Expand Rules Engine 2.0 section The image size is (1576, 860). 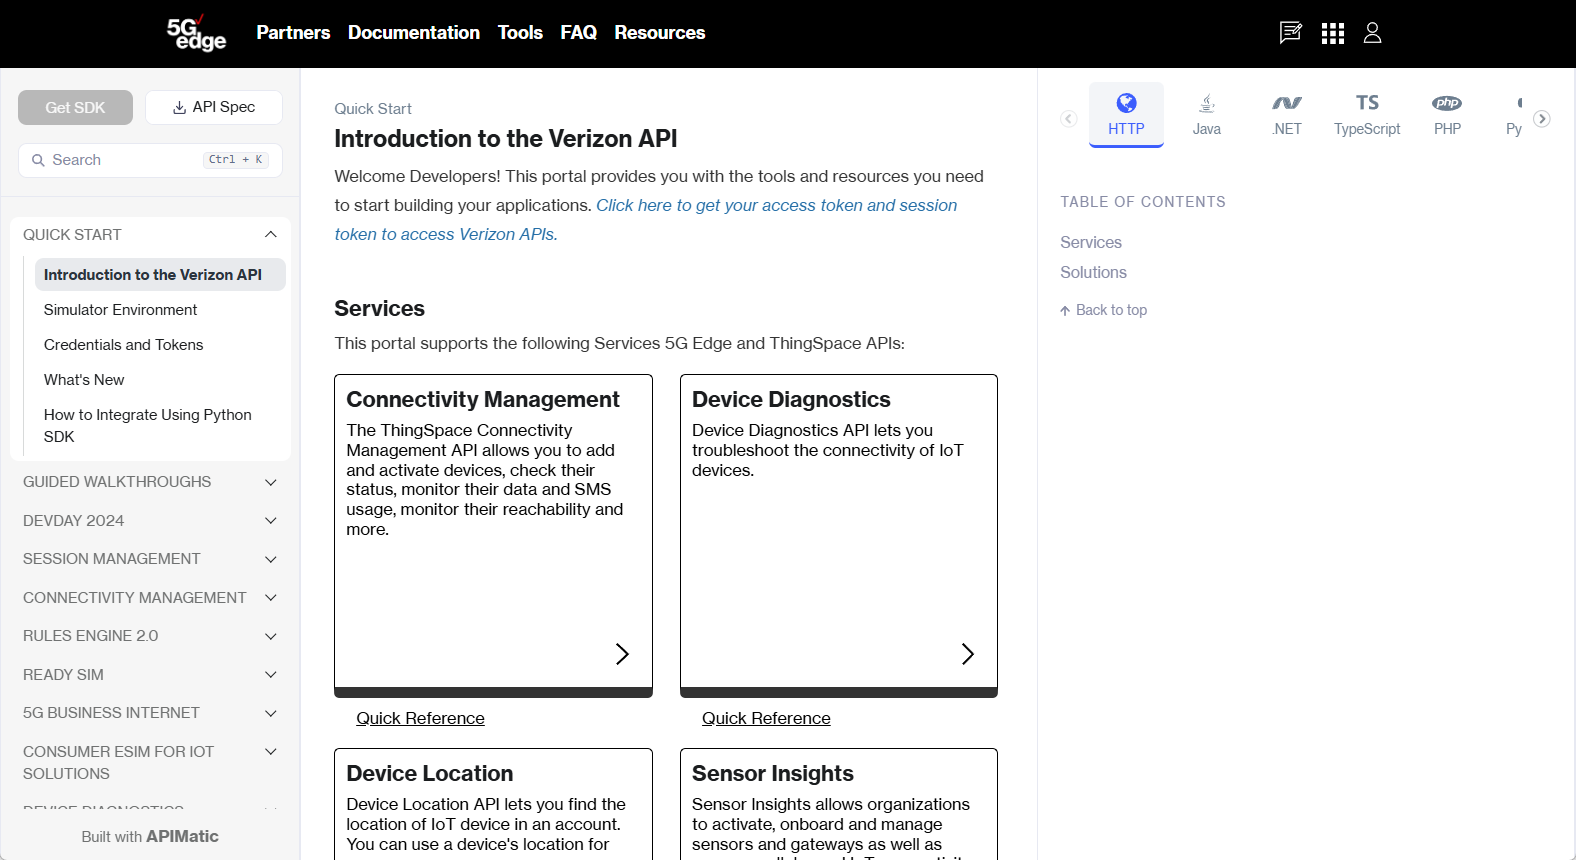point(150,636)
